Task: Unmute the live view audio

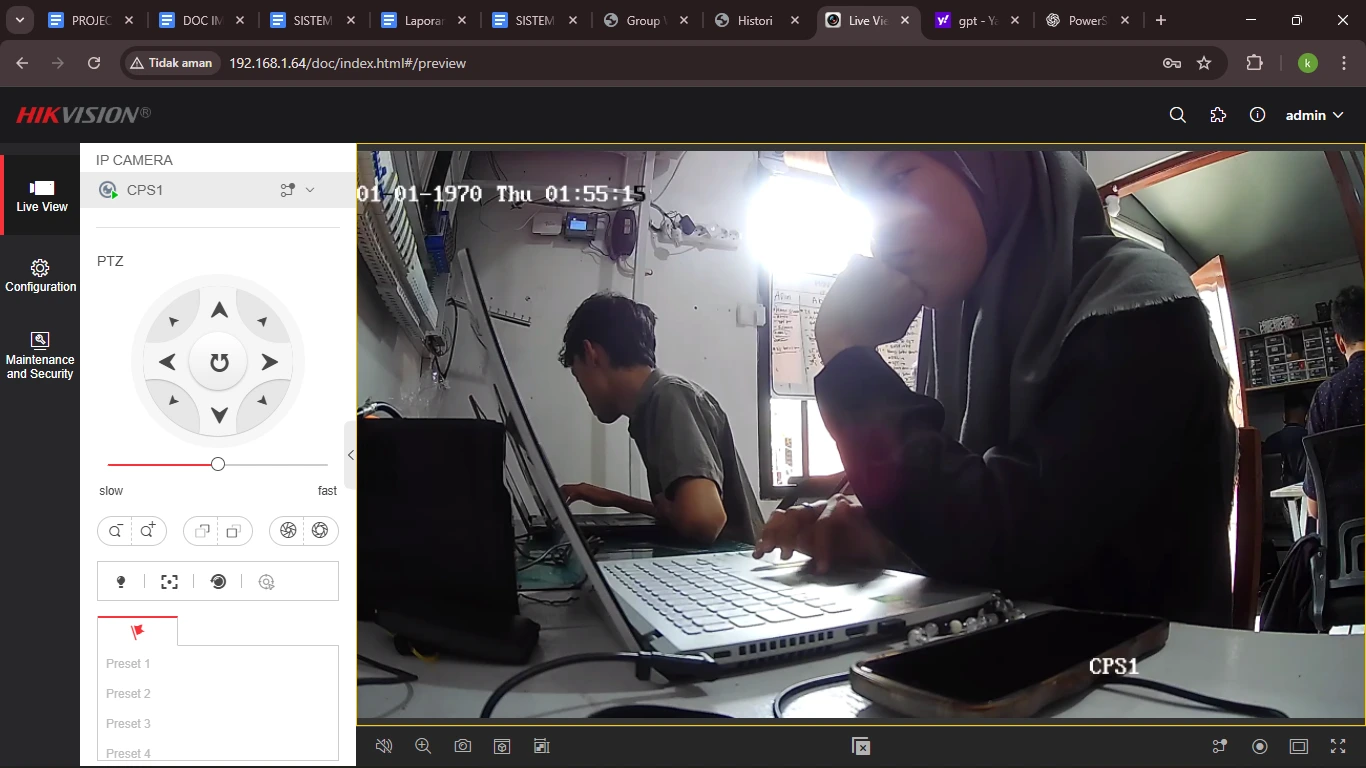Action: coord(383,746)
